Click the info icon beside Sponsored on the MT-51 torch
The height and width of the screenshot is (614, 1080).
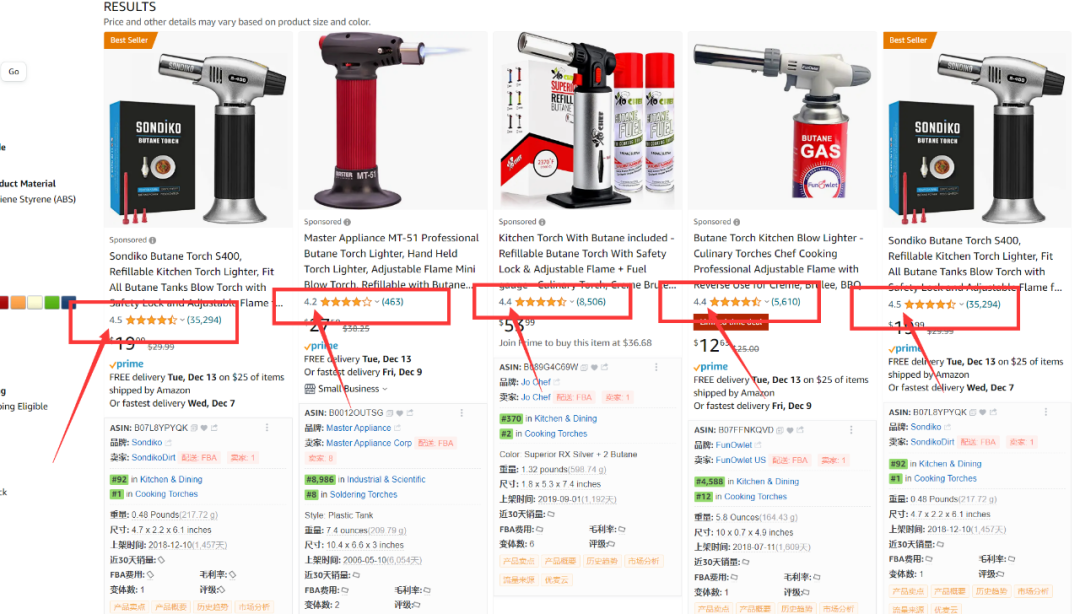347,222
